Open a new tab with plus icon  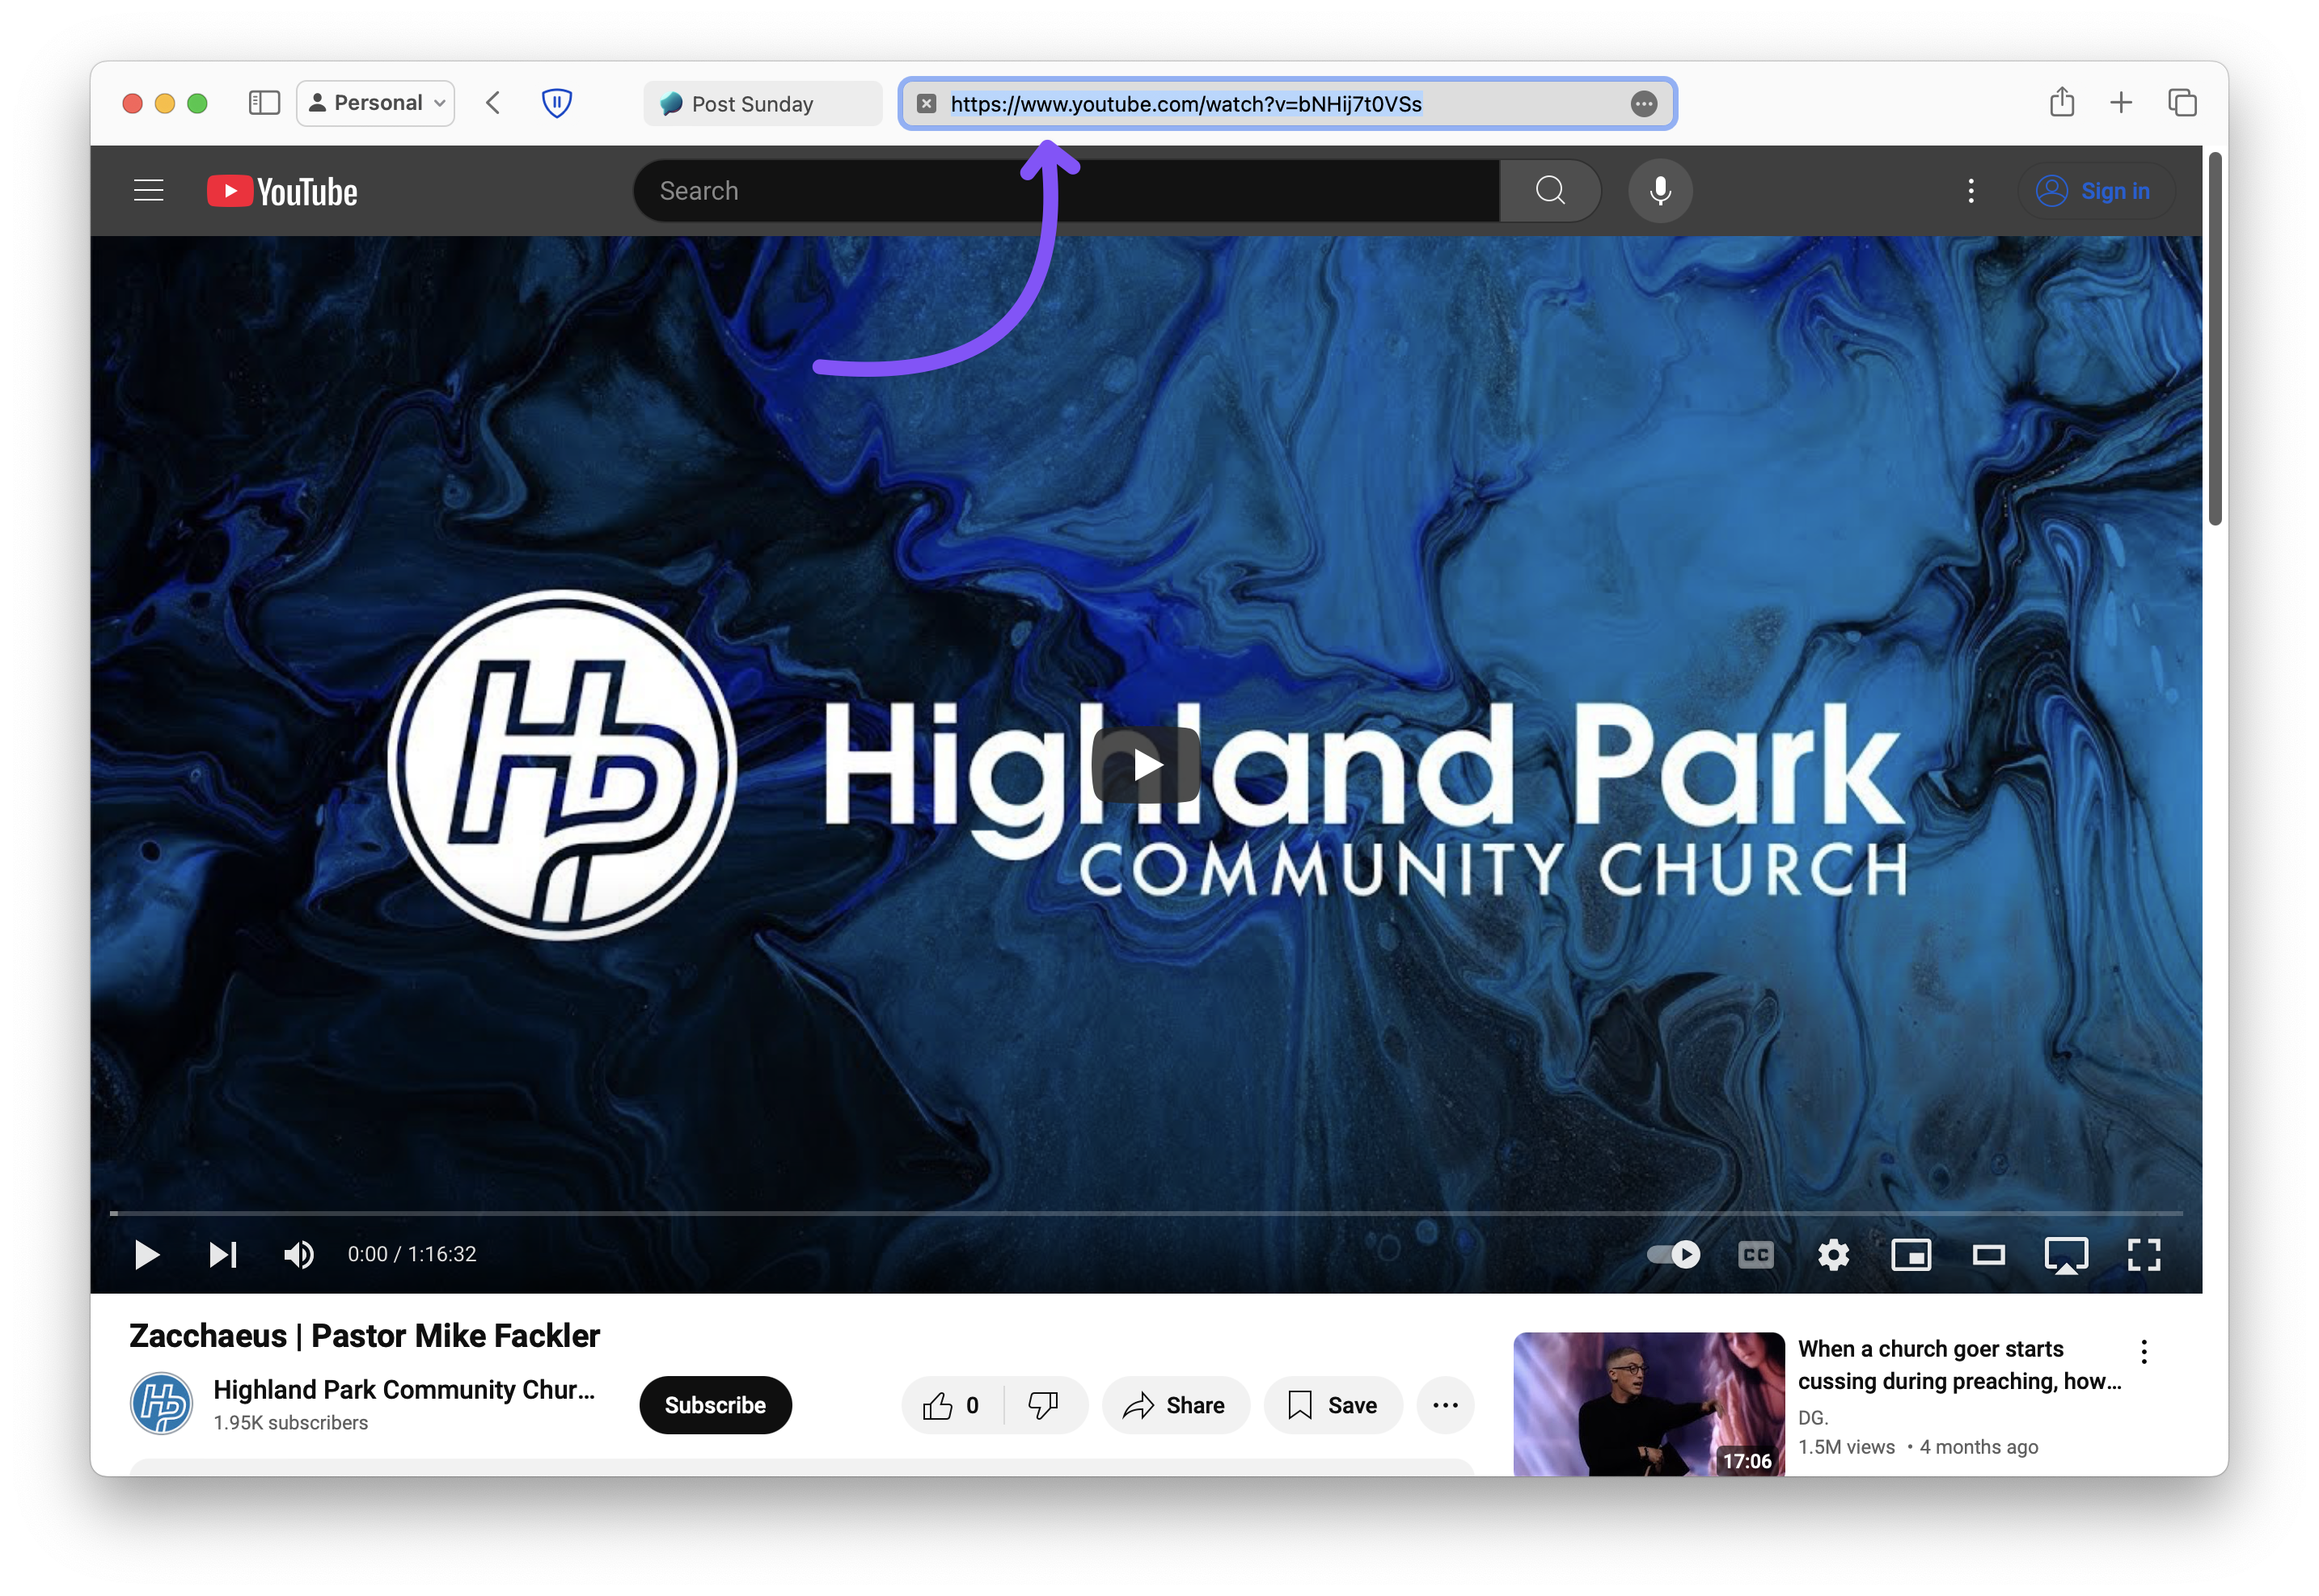point(2121,103)
